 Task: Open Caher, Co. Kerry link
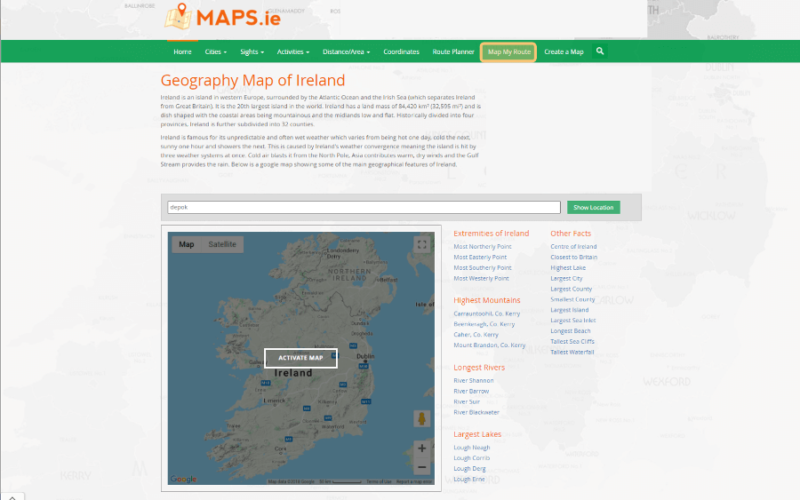pyautogui.click(x=476, y=335)
